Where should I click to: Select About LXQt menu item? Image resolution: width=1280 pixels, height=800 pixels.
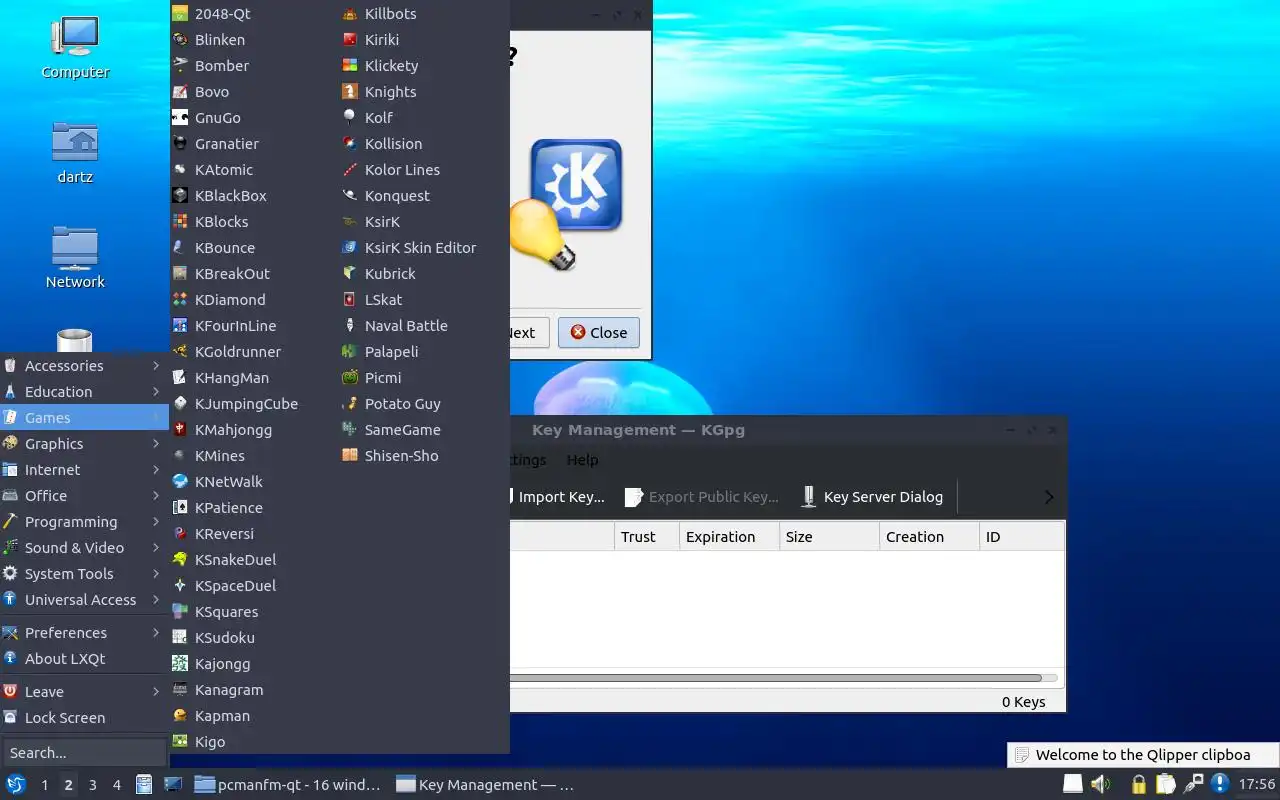coord(84,659)
